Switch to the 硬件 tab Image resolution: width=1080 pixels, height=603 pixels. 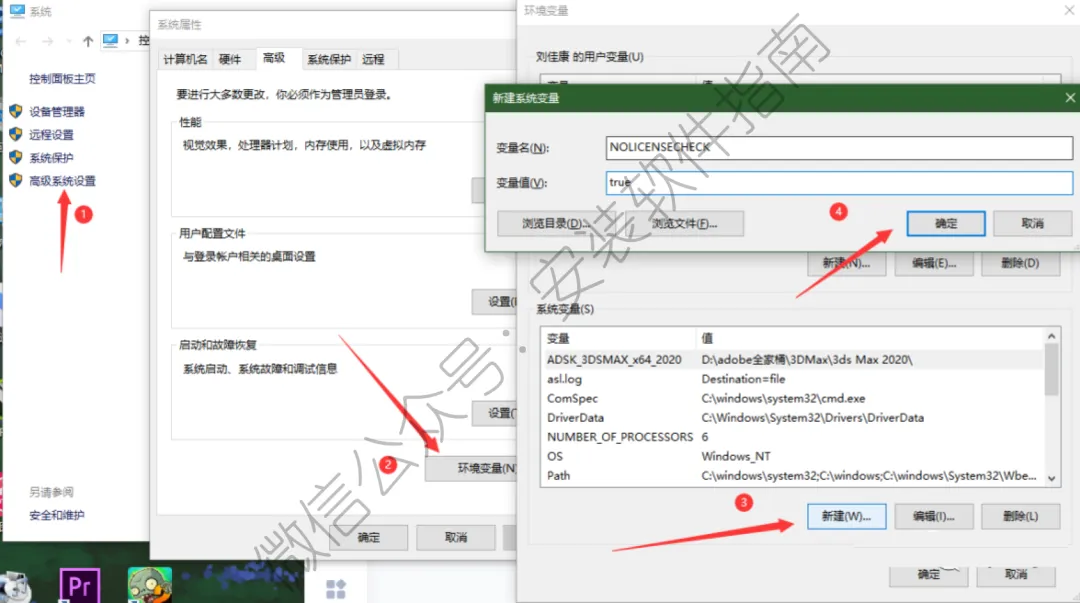click(230, 59)
